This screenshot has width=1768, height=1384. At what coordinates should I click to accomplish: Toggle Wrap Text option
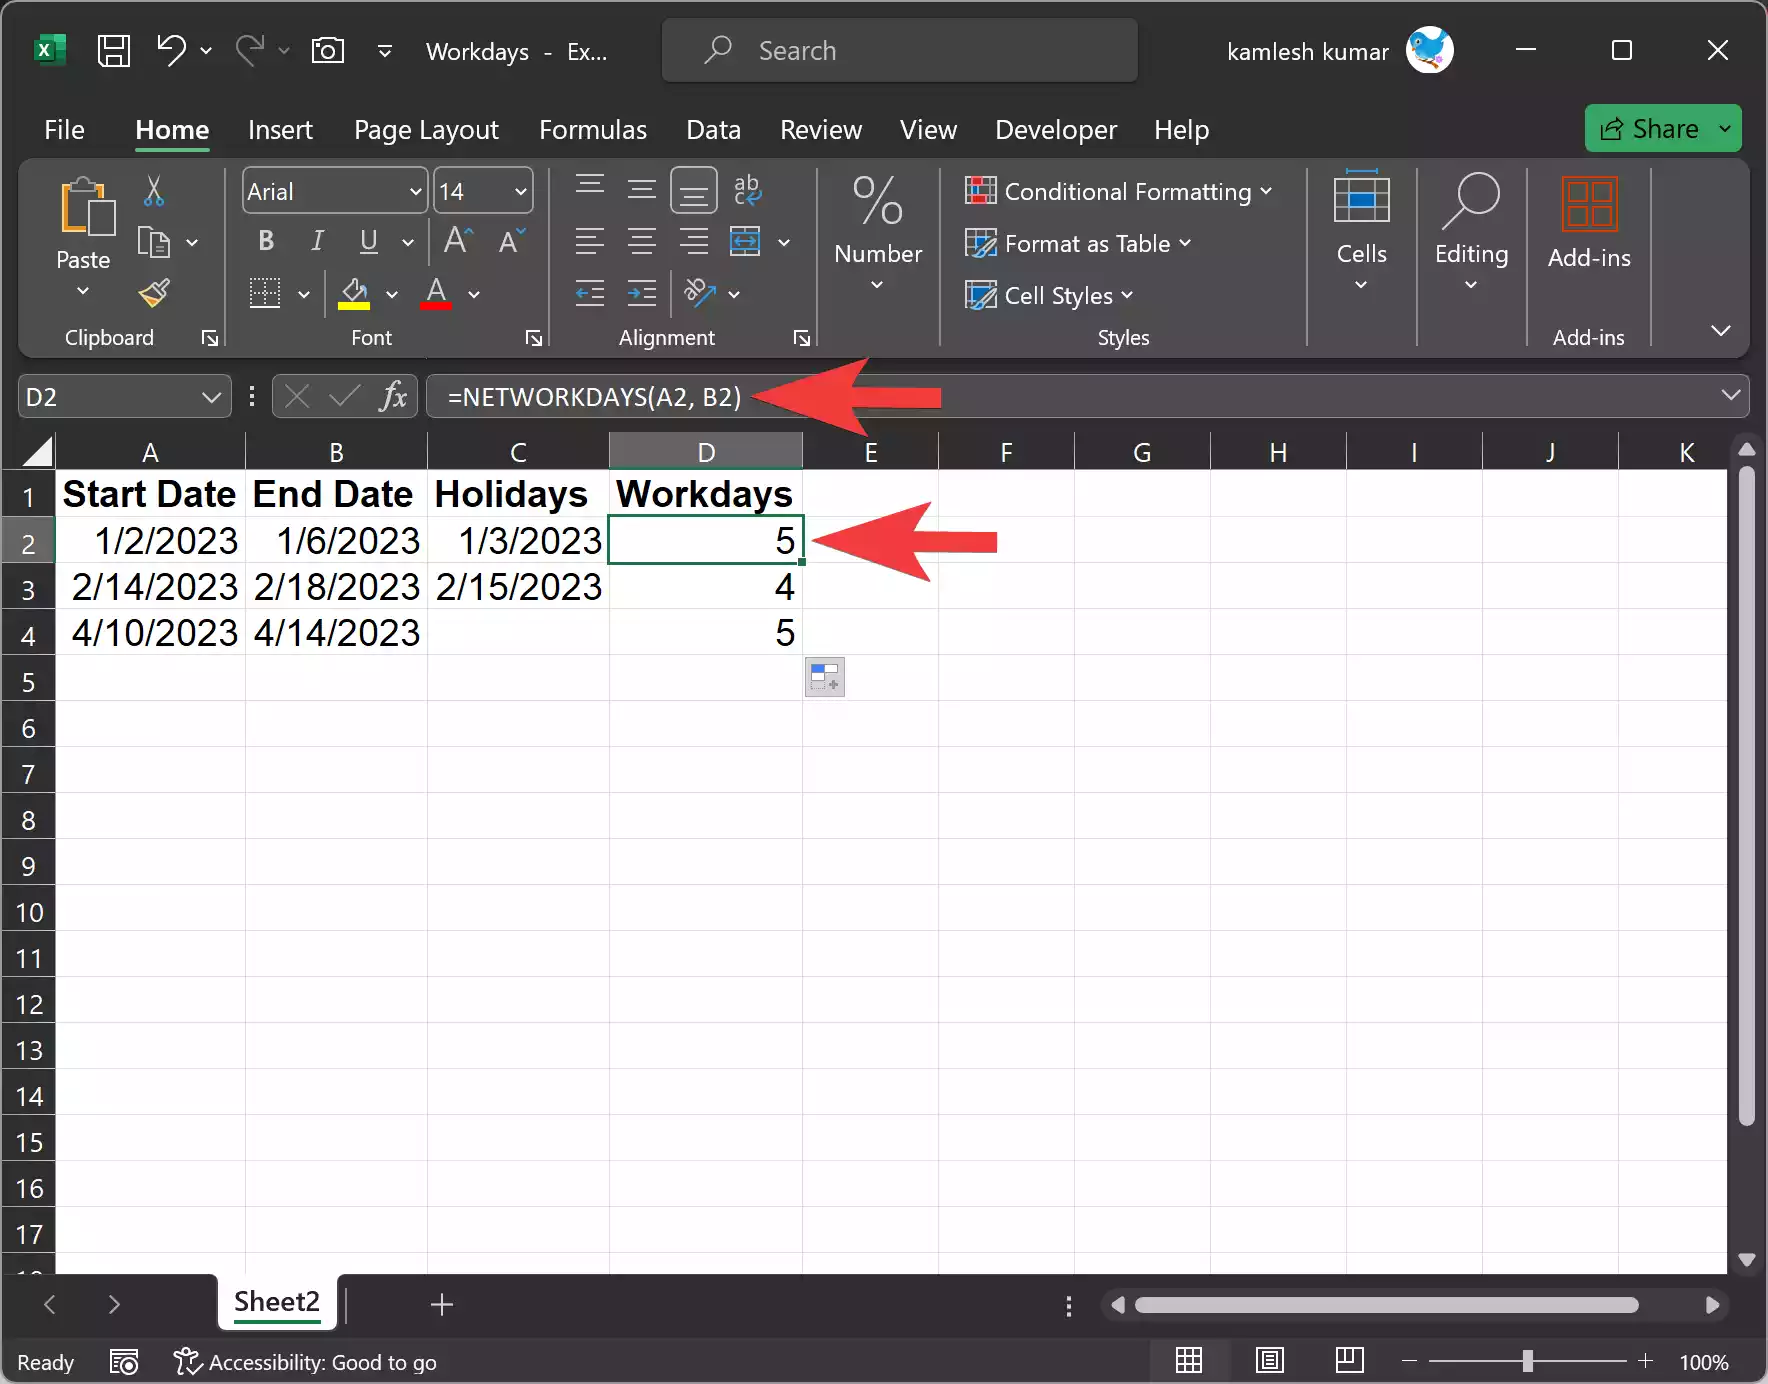pyautogui.click(x=746, y=190)
